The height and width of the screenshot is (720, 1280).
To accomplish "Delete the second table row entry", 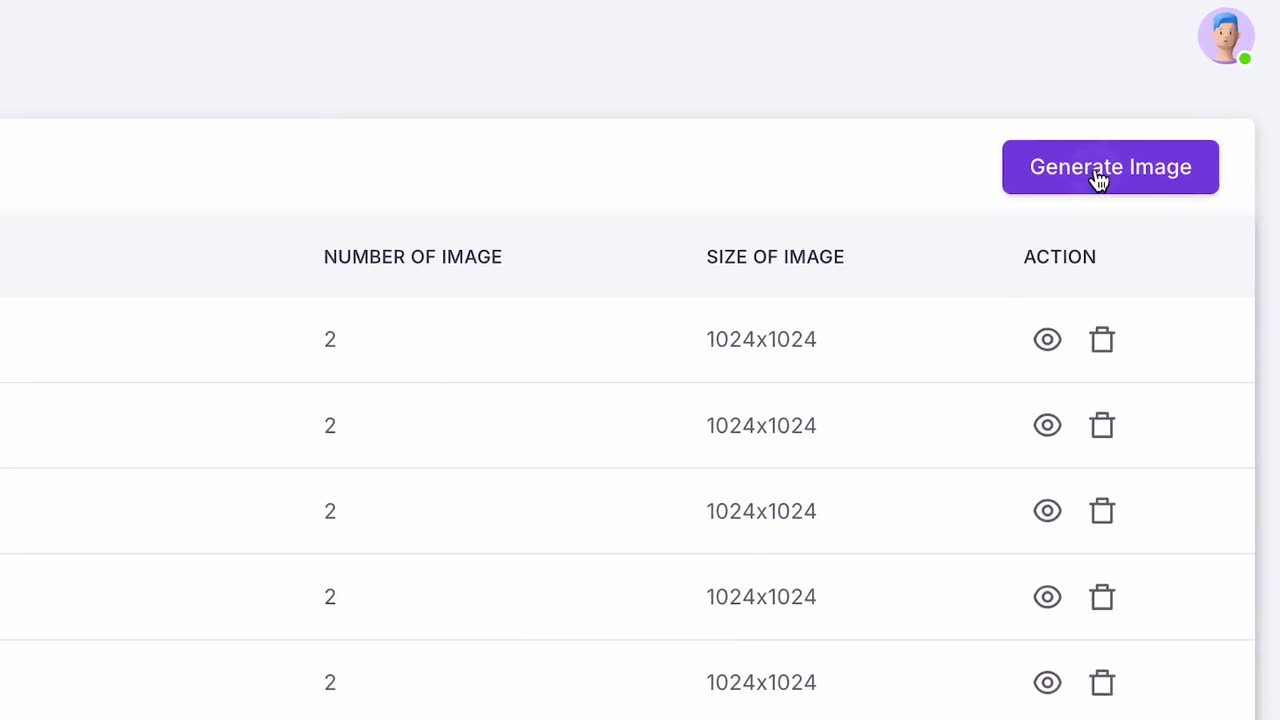I will 1102,426.
